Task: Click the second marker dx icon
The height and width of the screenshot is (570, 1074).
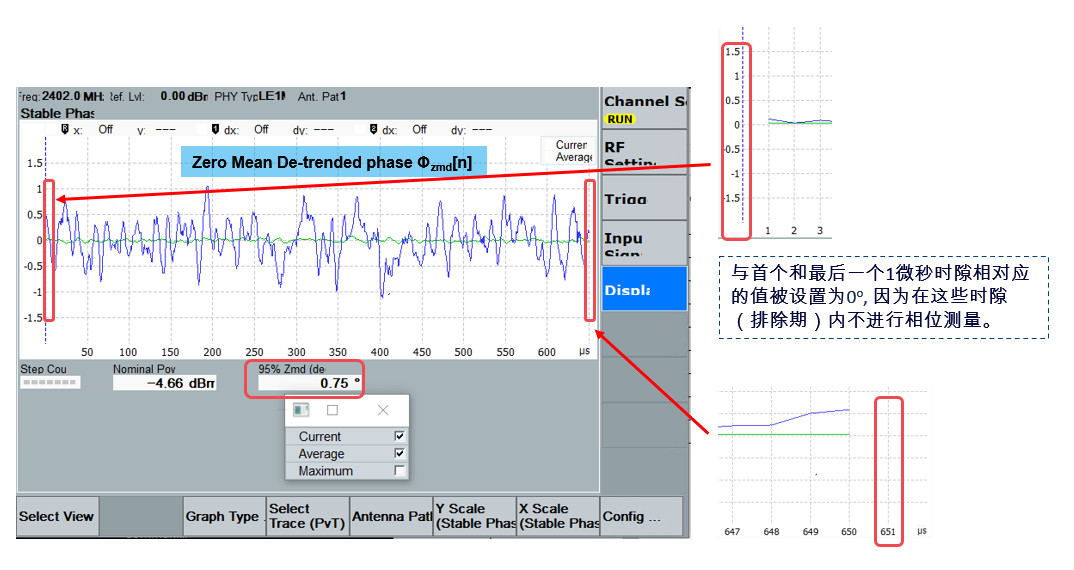Action: 215,129
